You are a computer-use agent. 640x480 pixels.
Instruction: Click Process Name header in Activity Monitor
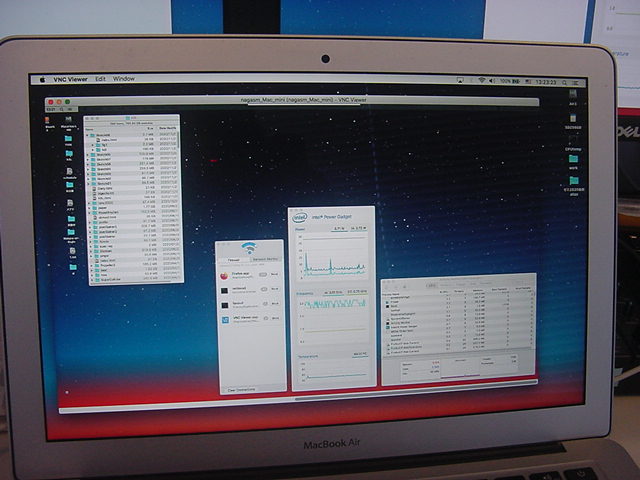click(x=391, y=294)
